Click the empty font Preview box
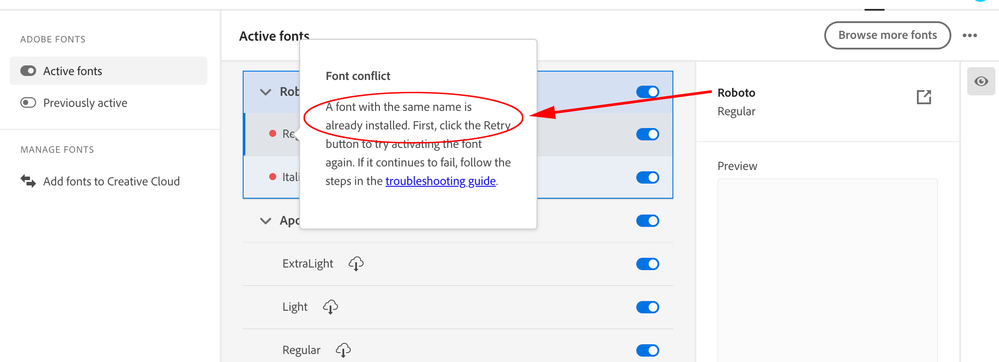999x362 pixels. [828, 270]
